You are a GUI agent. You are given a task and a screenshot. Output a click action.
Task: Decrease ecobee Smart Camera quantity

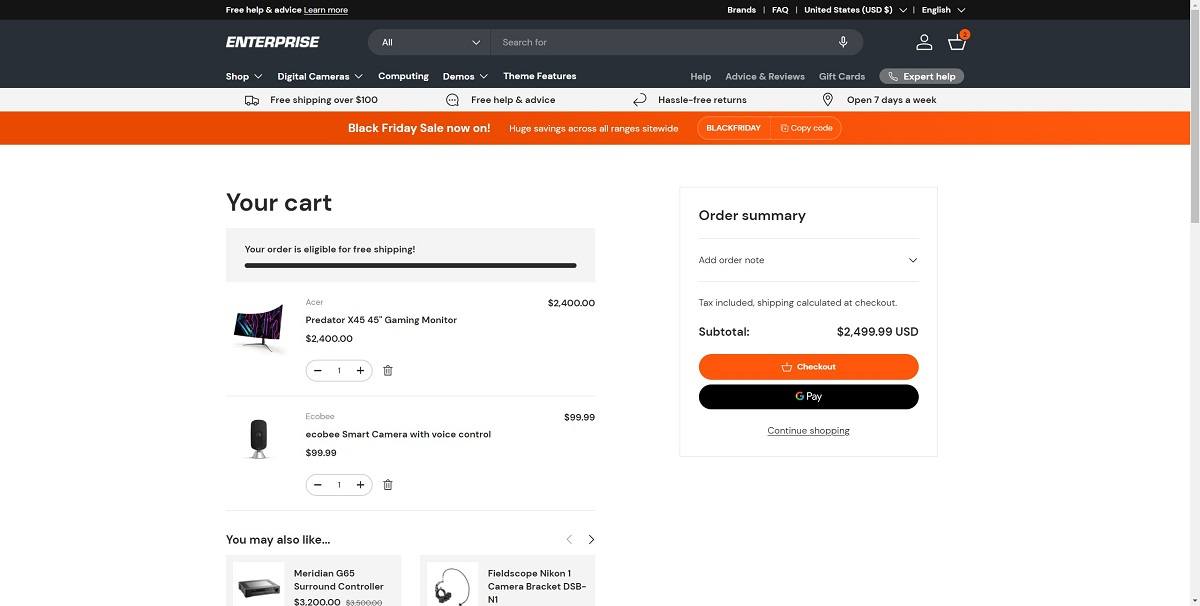(x=316, y=484)
